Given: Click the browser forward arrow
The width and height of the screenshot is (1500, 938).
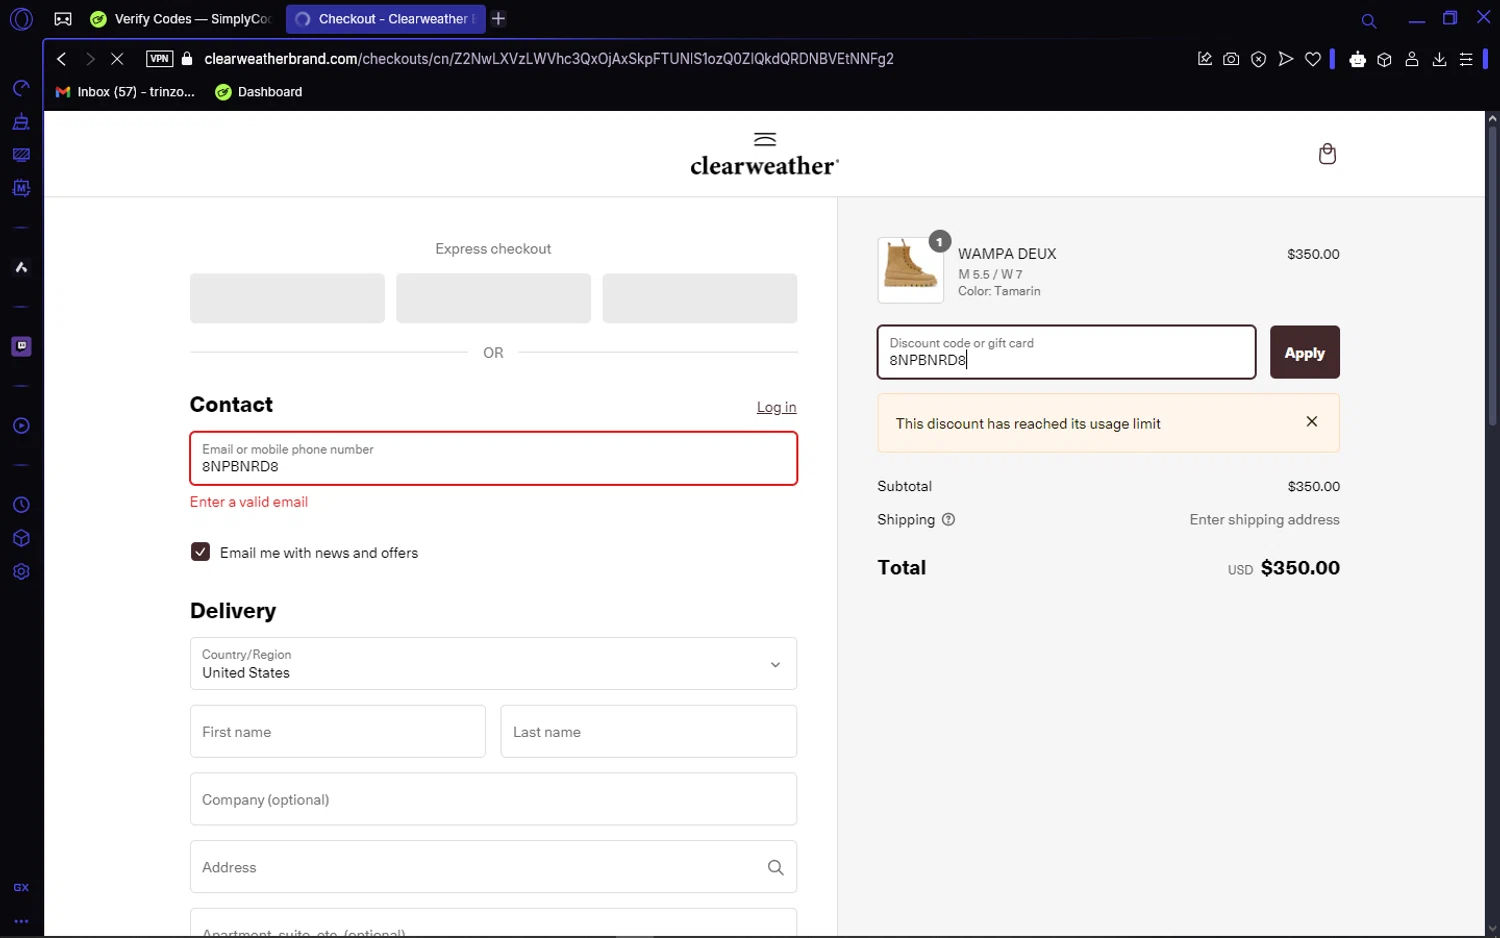Looking at the screenshot, I should 90,59.
